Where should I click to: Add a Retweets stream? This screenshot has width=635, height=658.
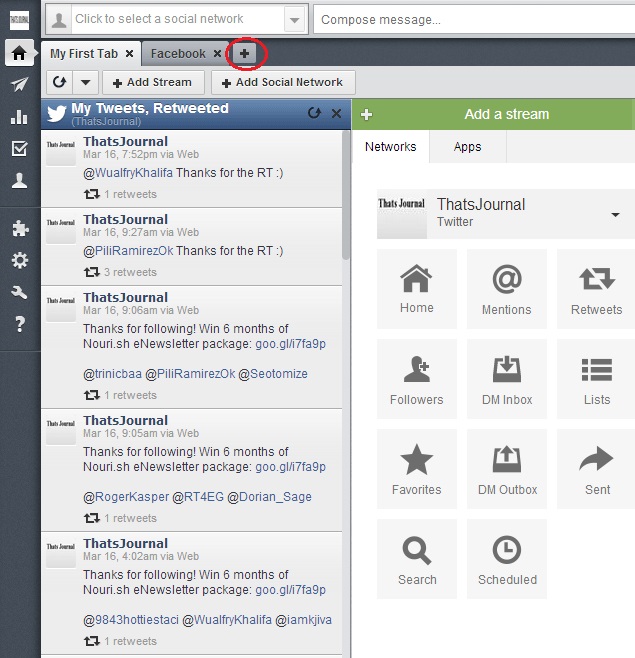coord(596,289)
